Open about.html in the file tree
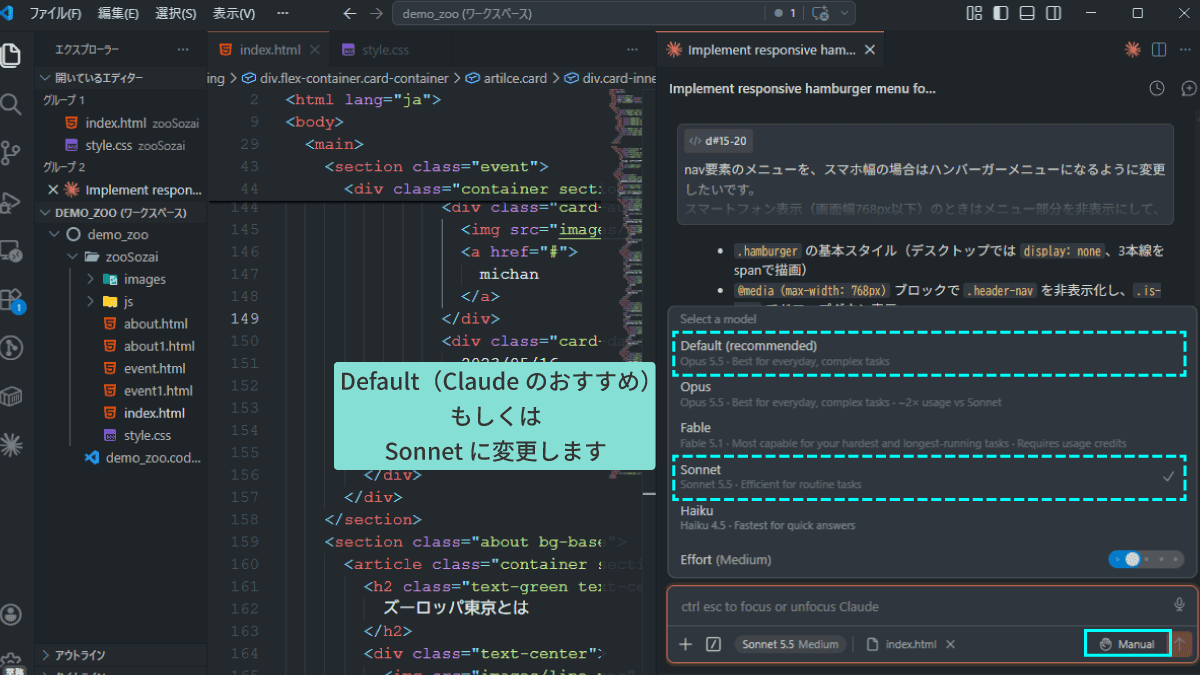This screenshot has height=675, width=1200. pos(155,323)
